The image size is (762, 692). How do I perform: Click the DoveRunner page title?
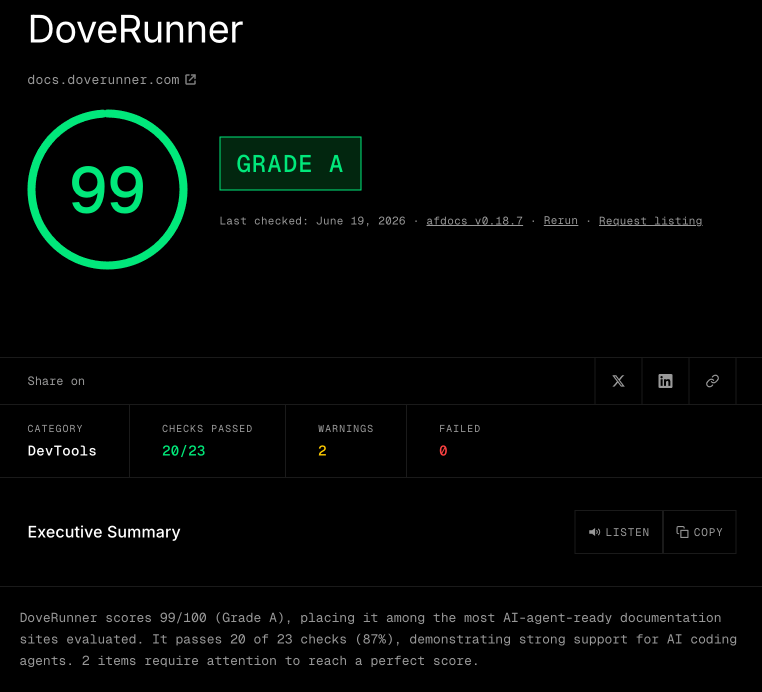(x=136, y=29)
